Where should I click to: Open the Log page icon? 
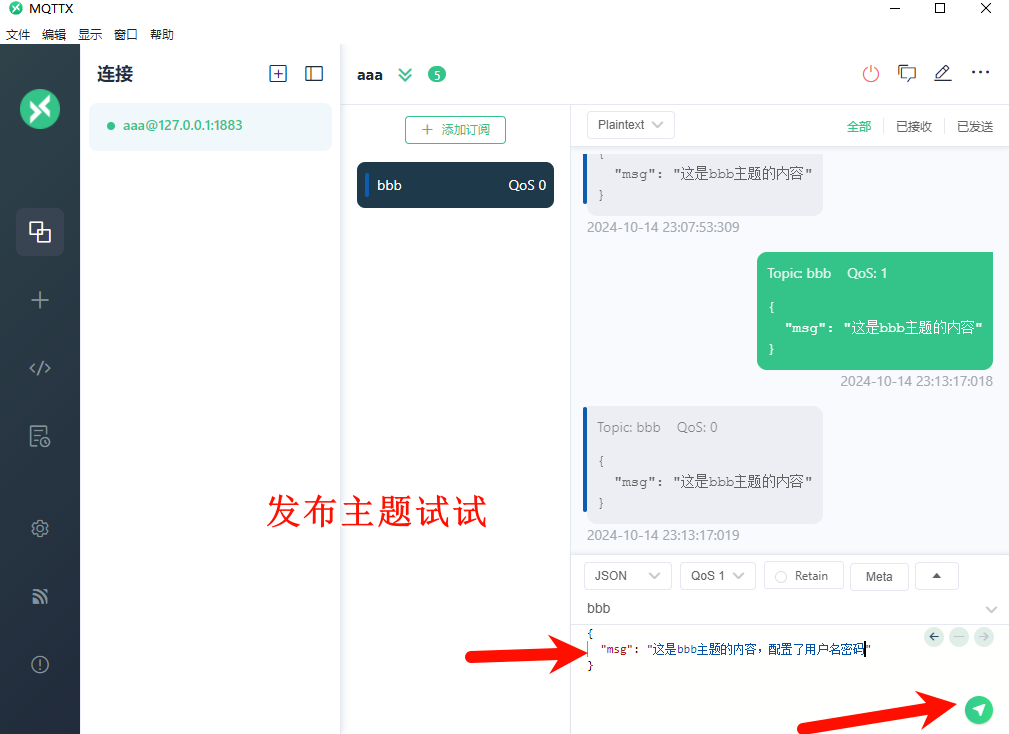point(40,436)
